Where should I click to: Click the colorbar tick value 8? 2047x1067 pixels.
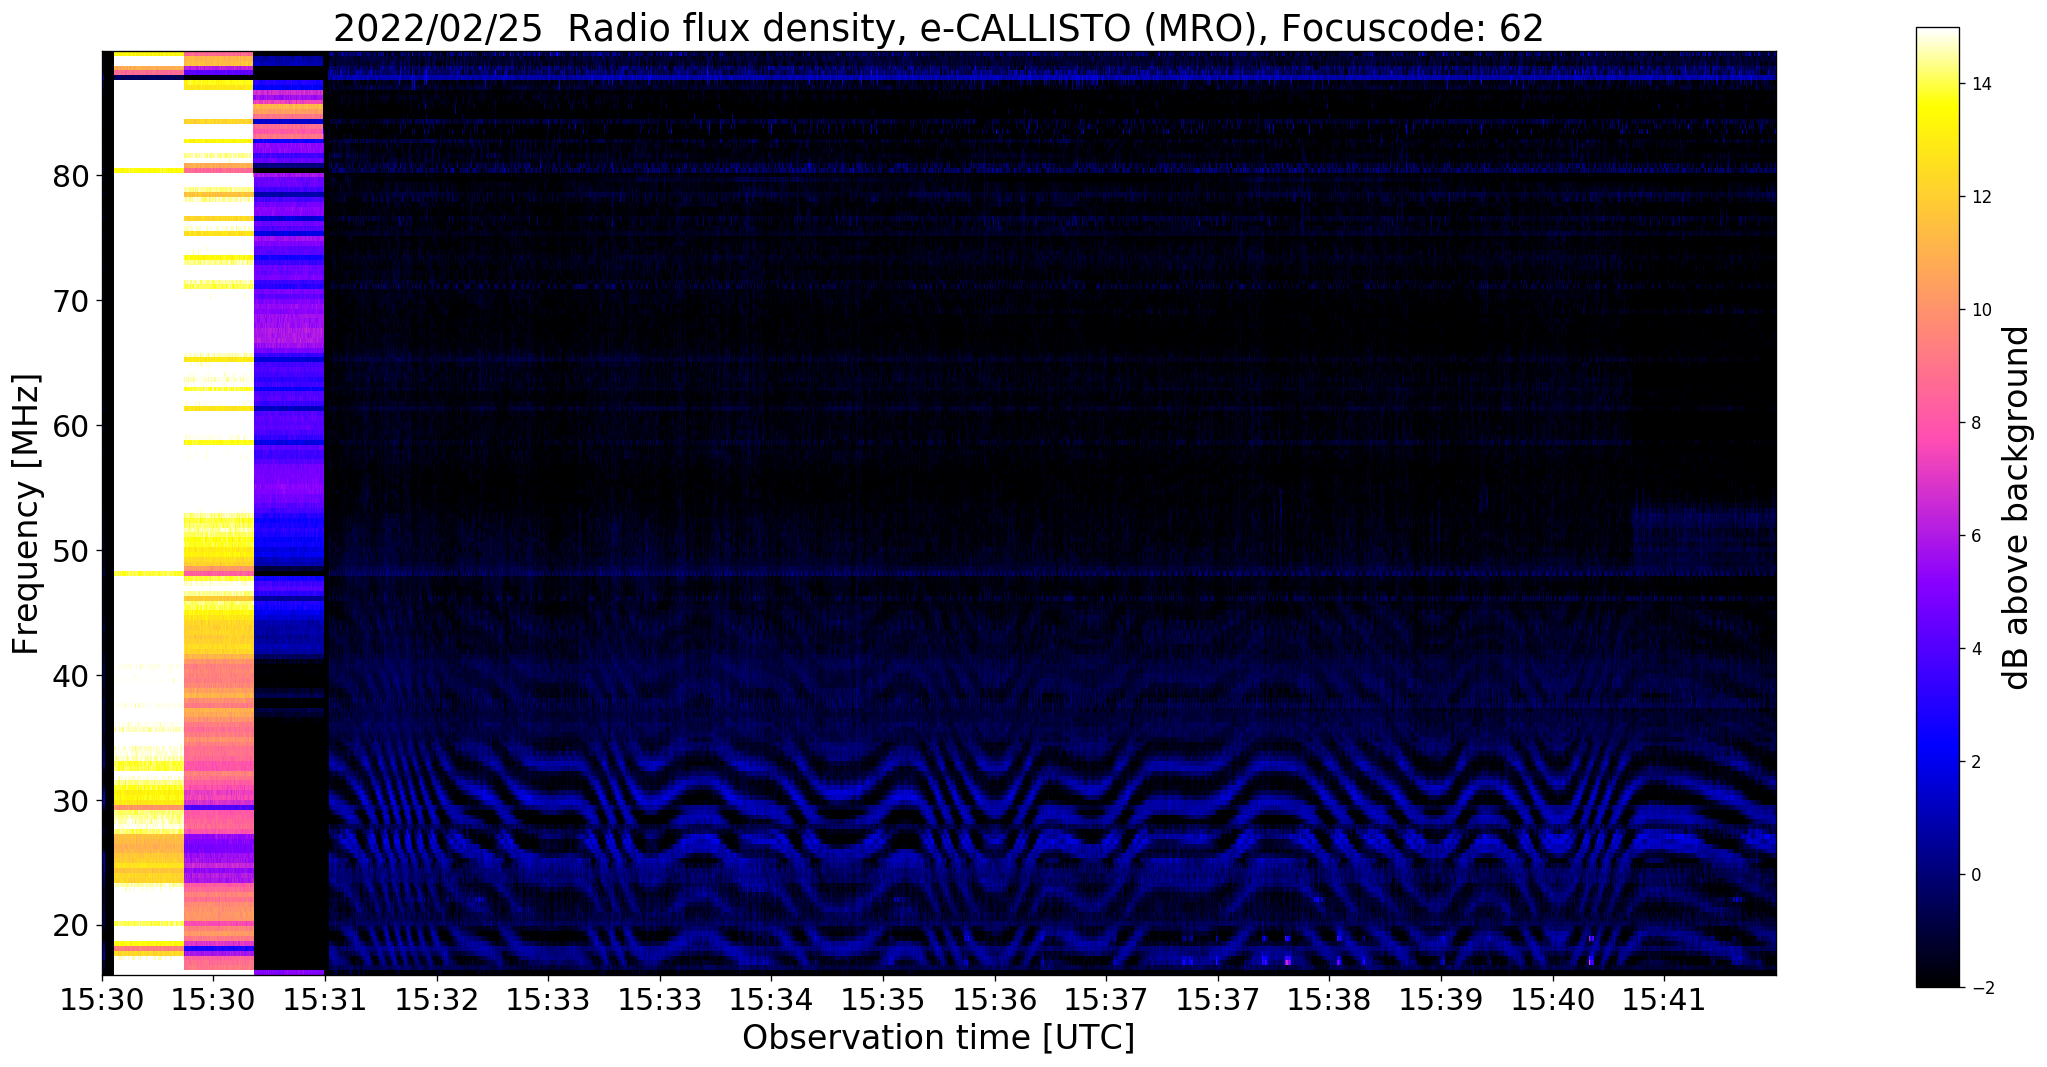1975,423
